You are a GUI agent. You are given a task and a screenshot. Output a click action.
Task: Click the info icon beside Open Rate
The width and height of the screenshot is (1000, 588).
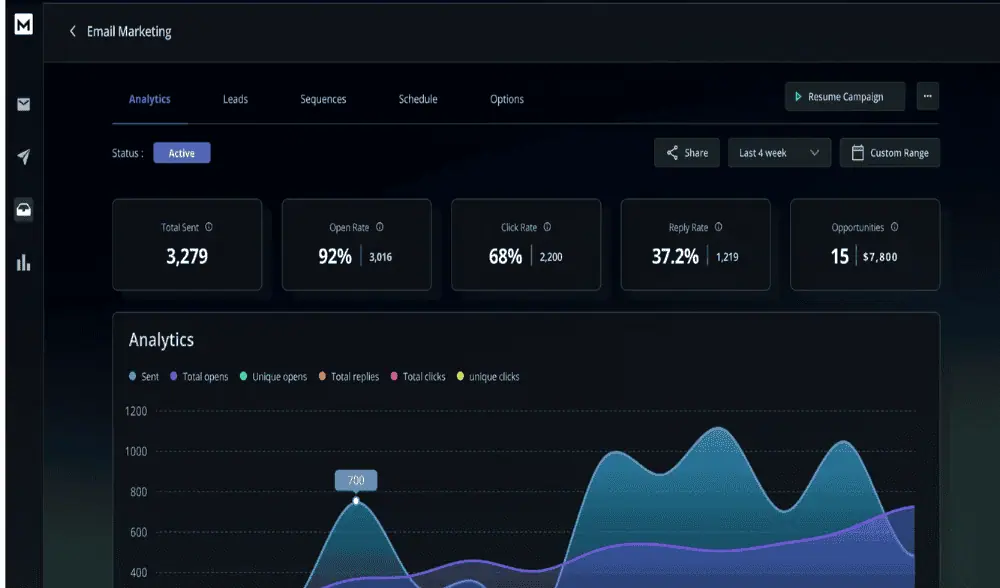coord(380,227)
